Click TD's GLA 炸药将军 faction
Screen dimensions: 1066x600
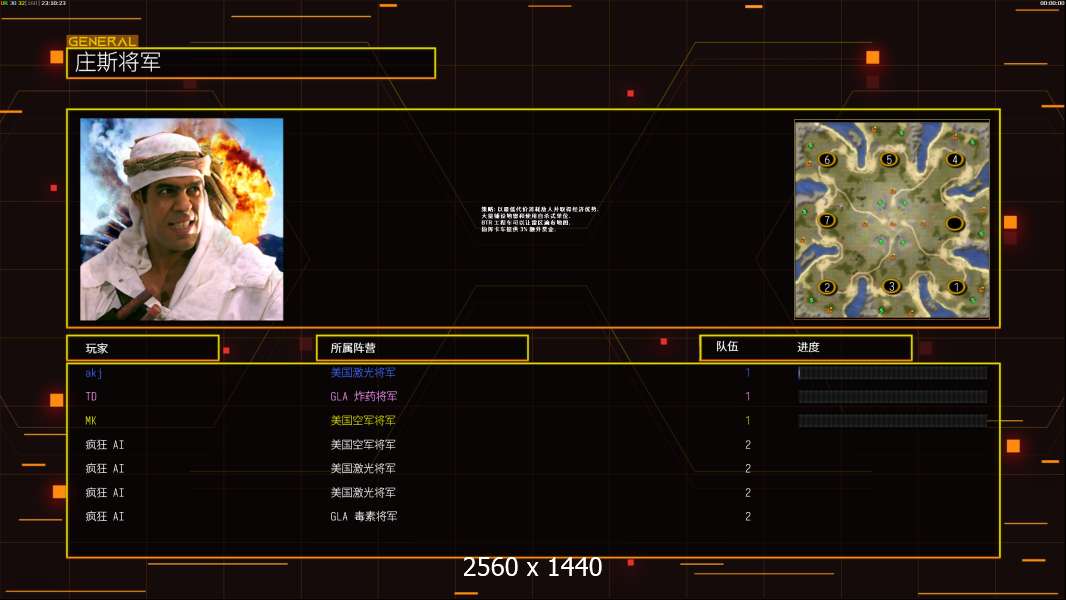point(364,396)
